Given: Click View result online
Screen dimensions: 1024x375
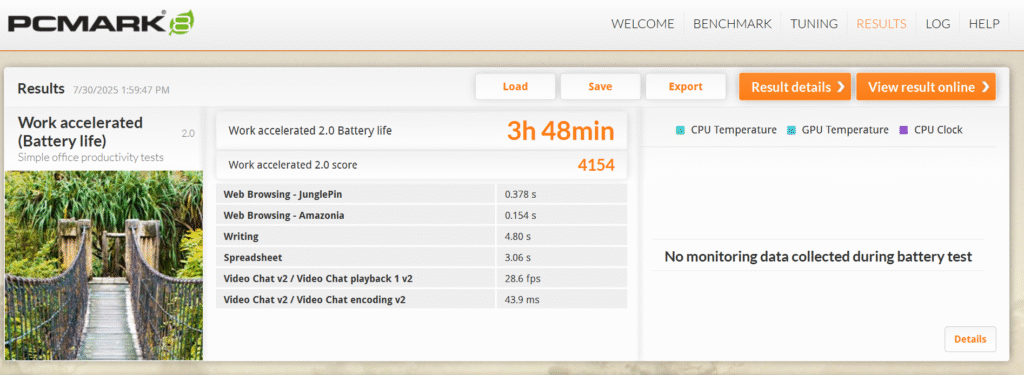Looking at the screenshot, I should (x=925, y=87).
